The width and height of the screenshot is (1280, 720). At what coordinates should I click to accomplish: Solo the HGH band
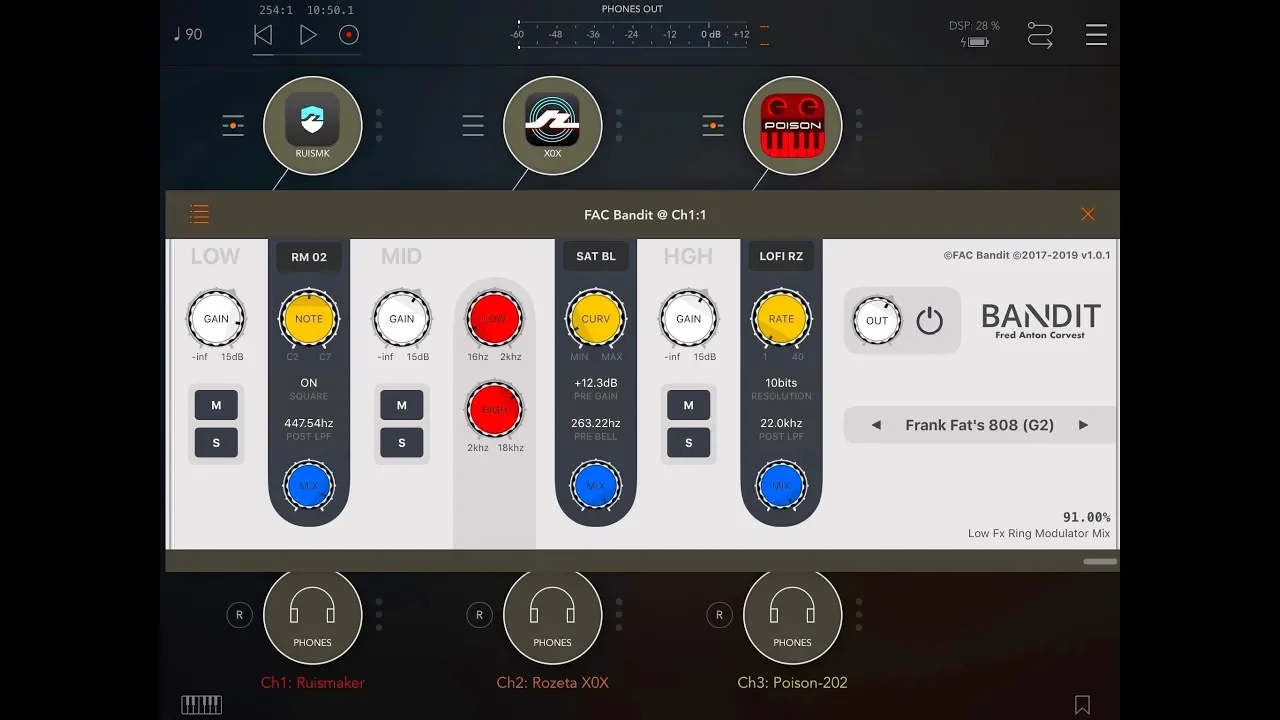688,442
